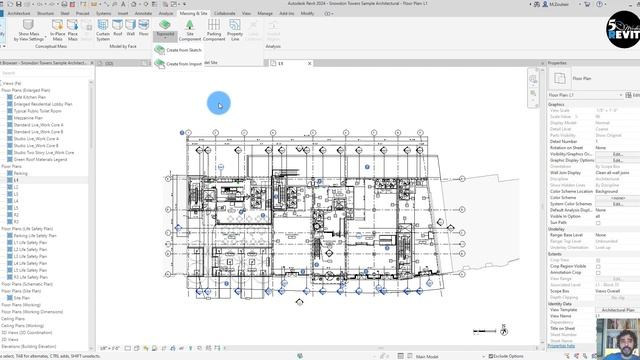640x360 pixels.
Task: Click the user account M.Zouhair
Action: coord(555,4)
